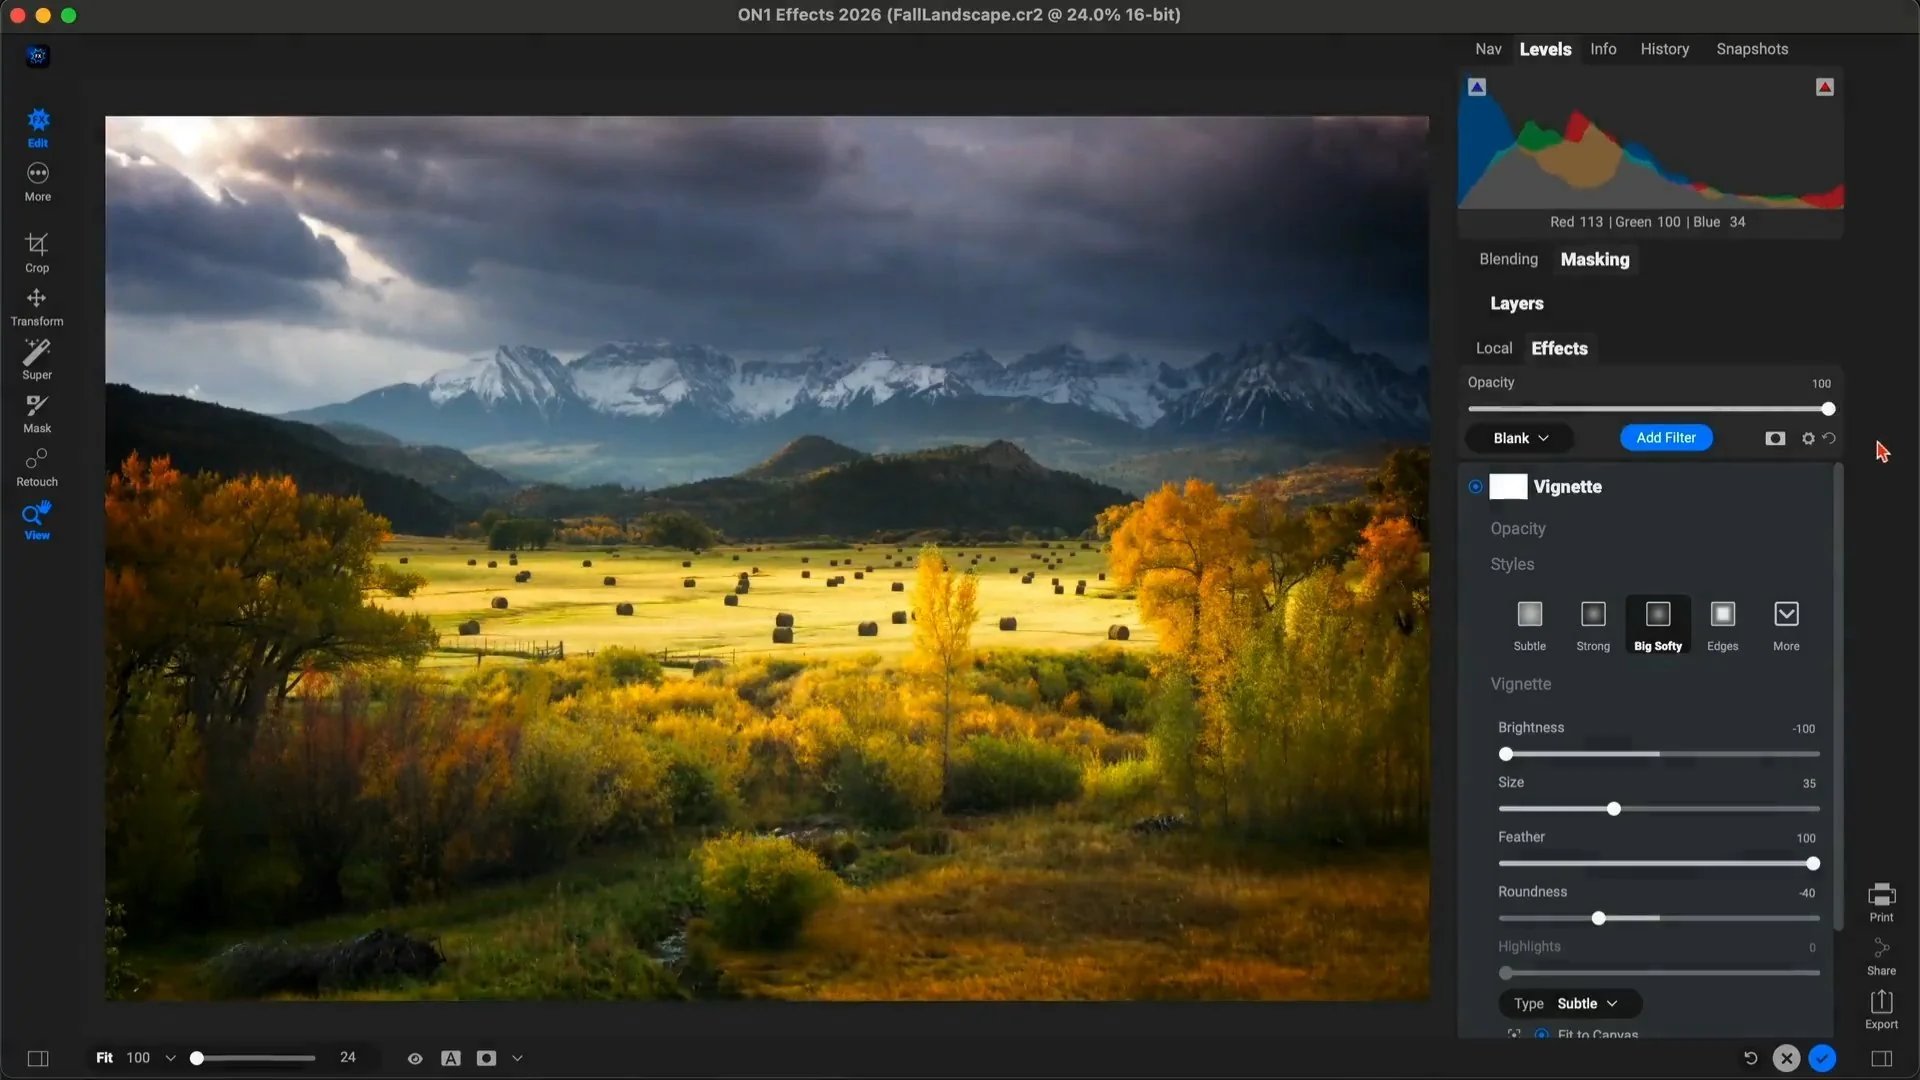The height and width of the screenshot is (1080, 1920).
Task: Select the View zoom tool
Action: [37, 521]
